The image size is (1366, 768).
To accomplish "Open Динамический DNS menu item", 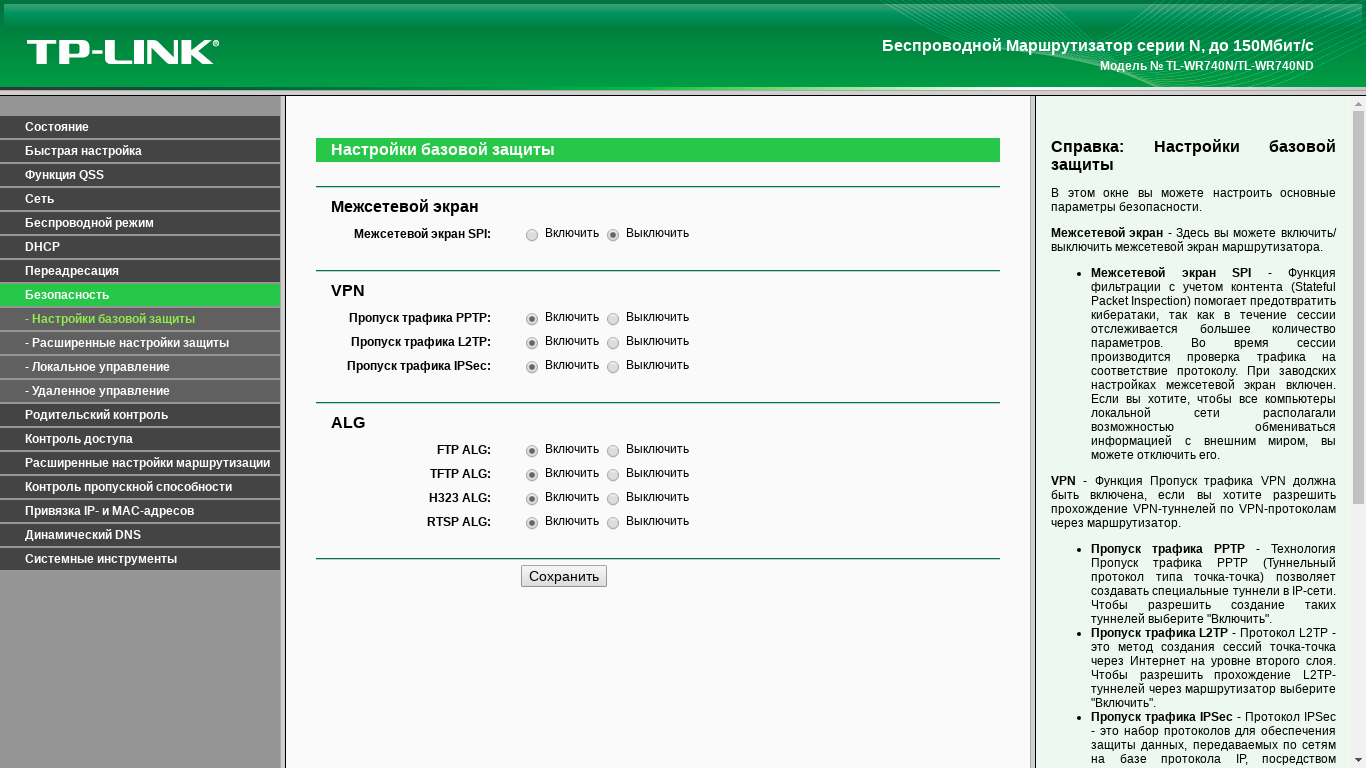I will (140, 535).
